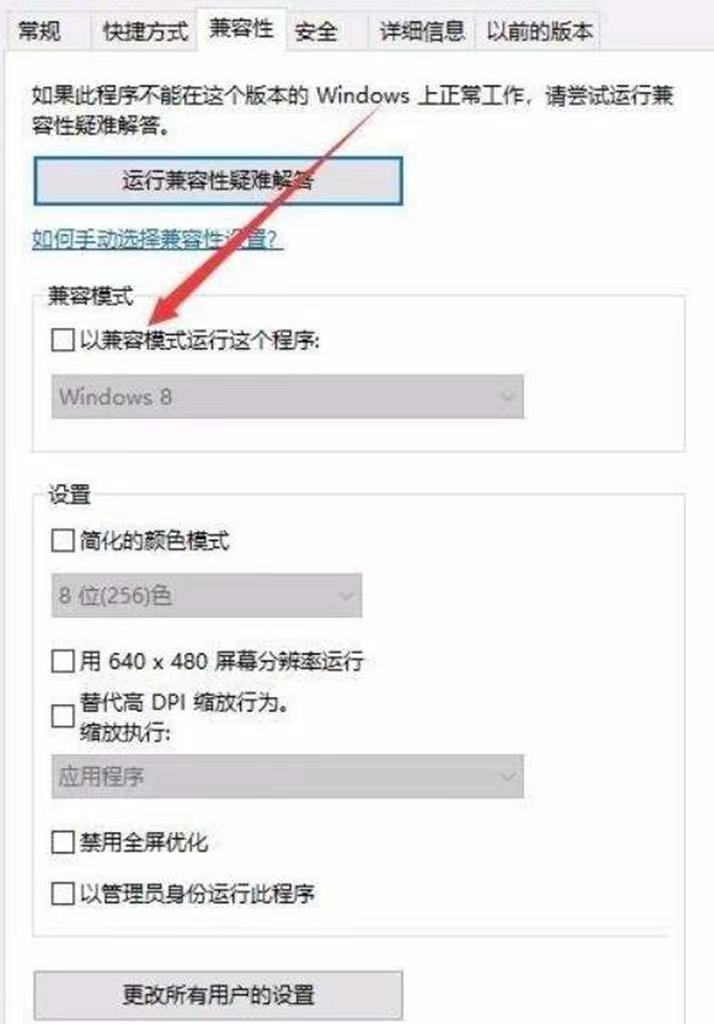This screenshot has height=1024, width=714.
Task: Select the 兼容性 tab
Action: pos(242,29)
